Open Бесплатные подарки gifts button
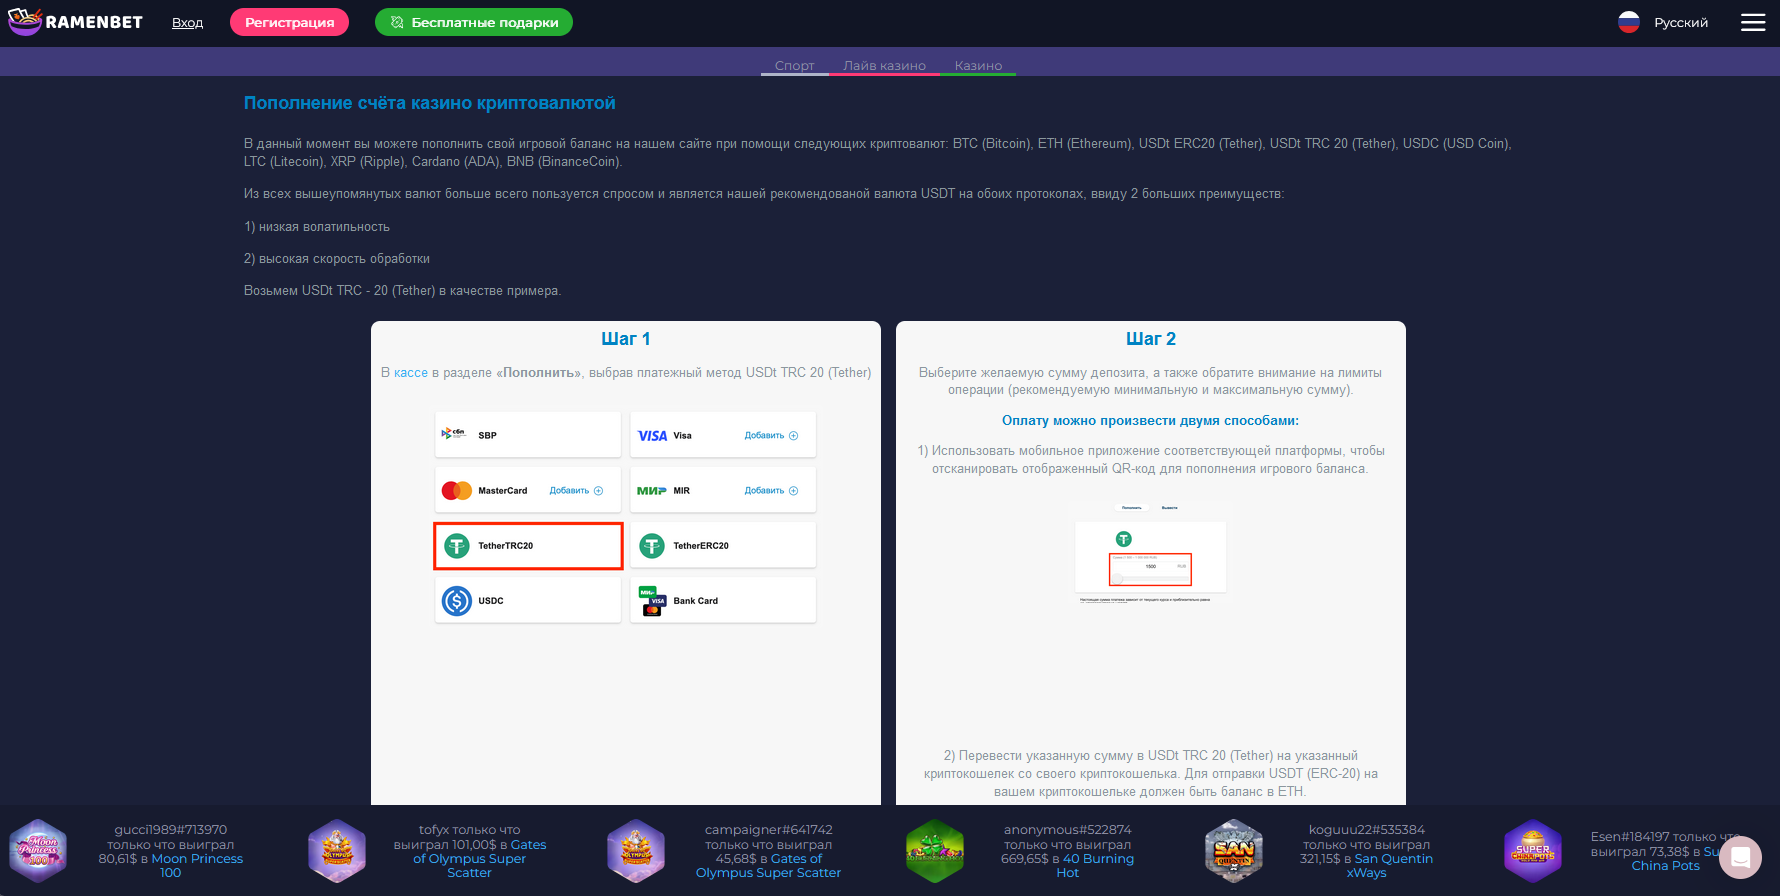 [474, 22]
